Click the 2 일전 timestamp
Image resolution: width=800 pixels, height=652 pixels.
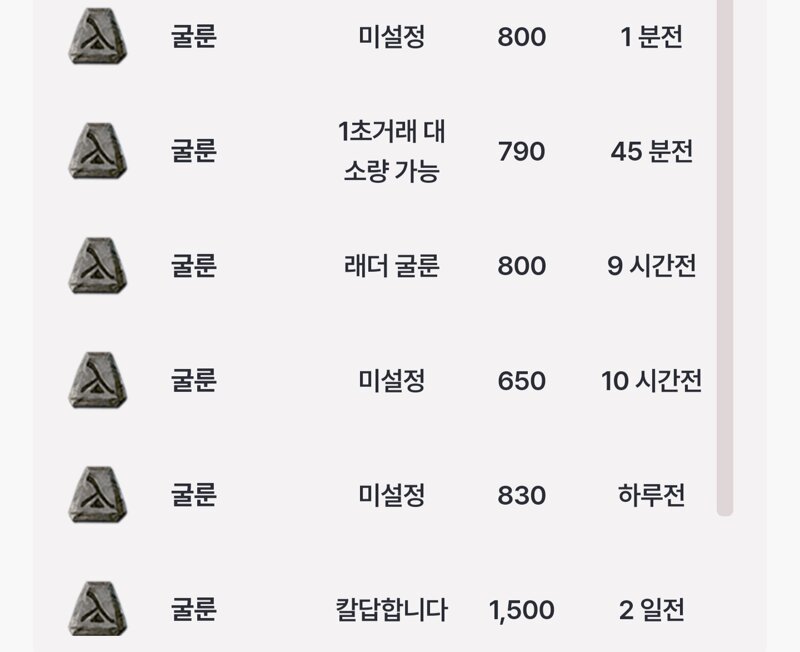point(652,610)
